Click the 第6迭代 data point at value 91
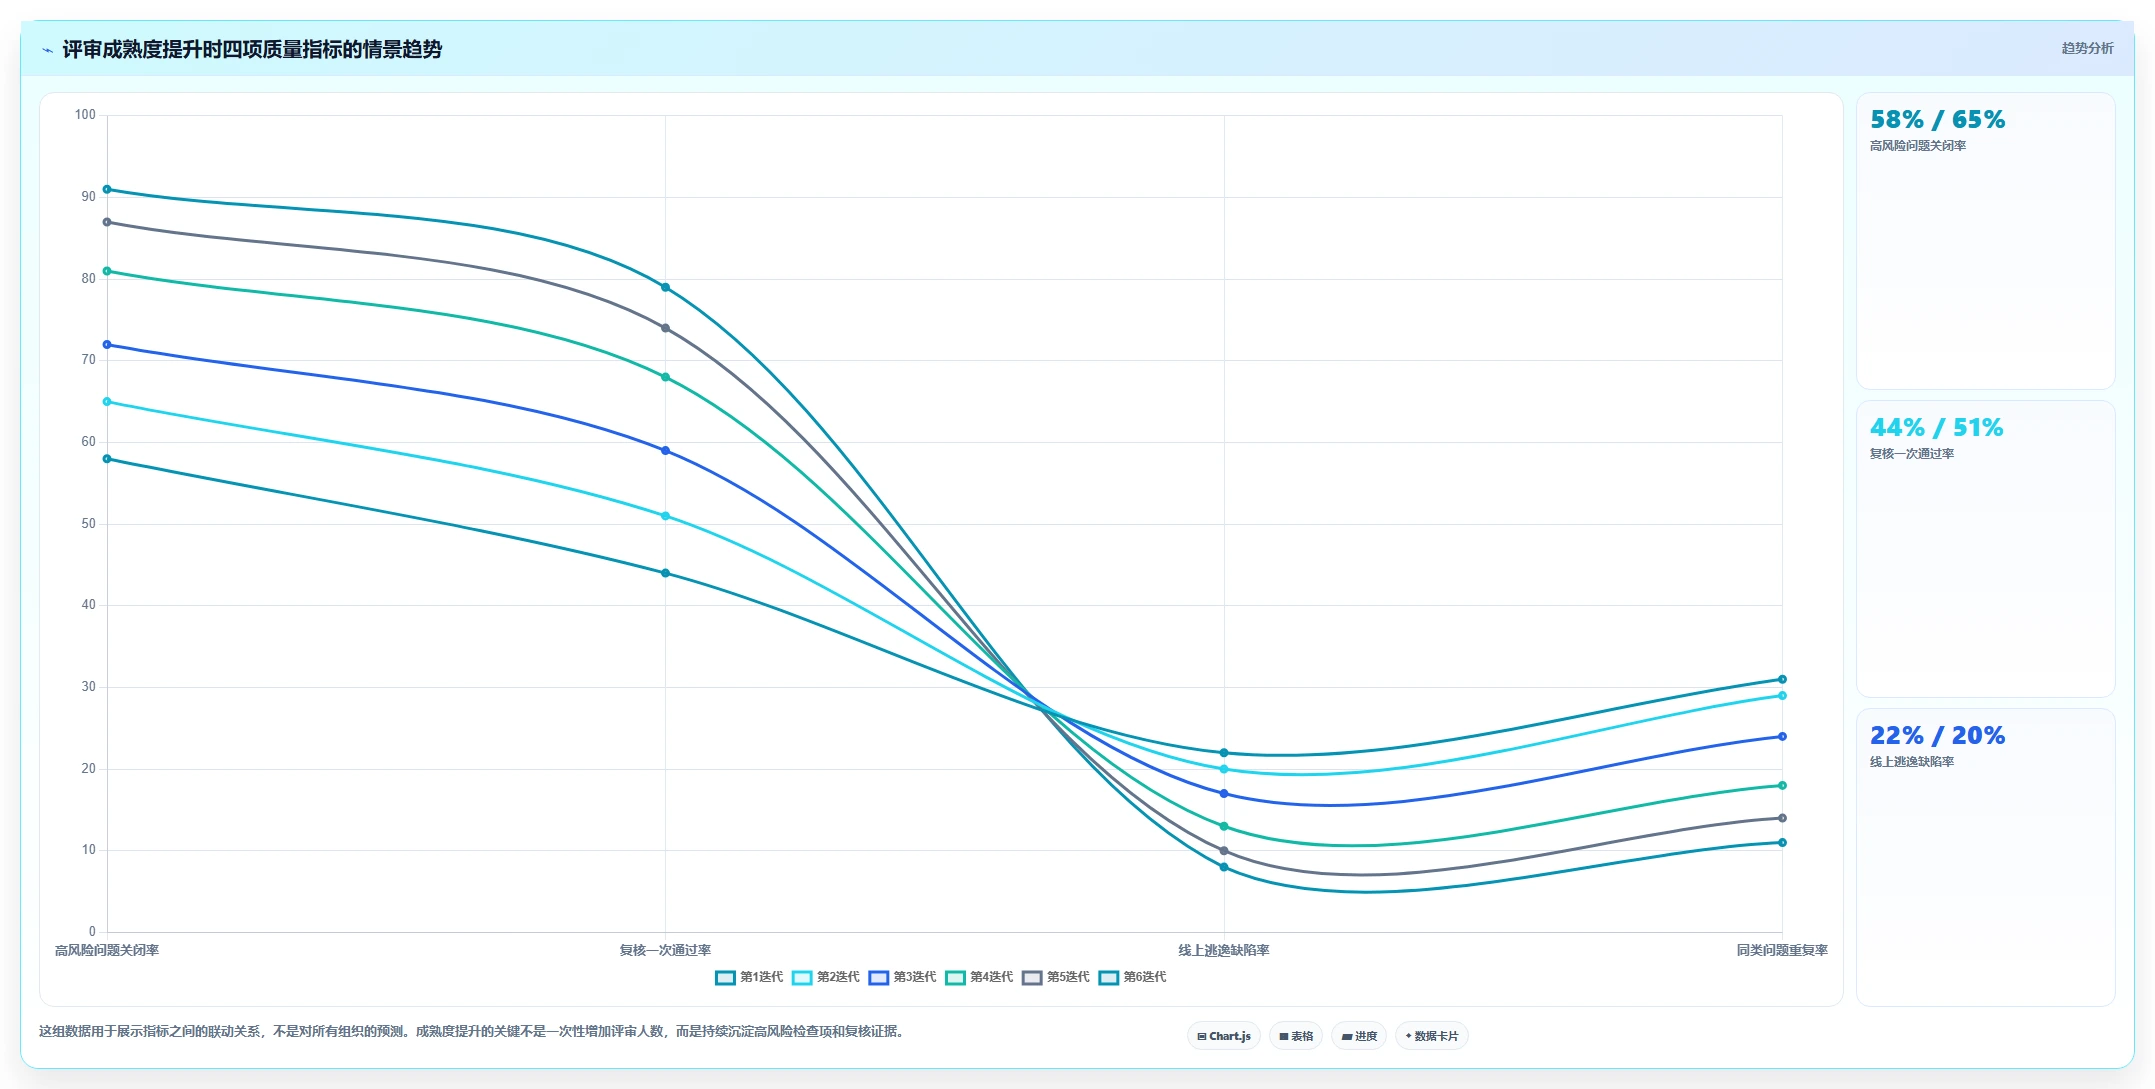Viewport: 2155px width, 1089px height. click(x=107, y=189)
